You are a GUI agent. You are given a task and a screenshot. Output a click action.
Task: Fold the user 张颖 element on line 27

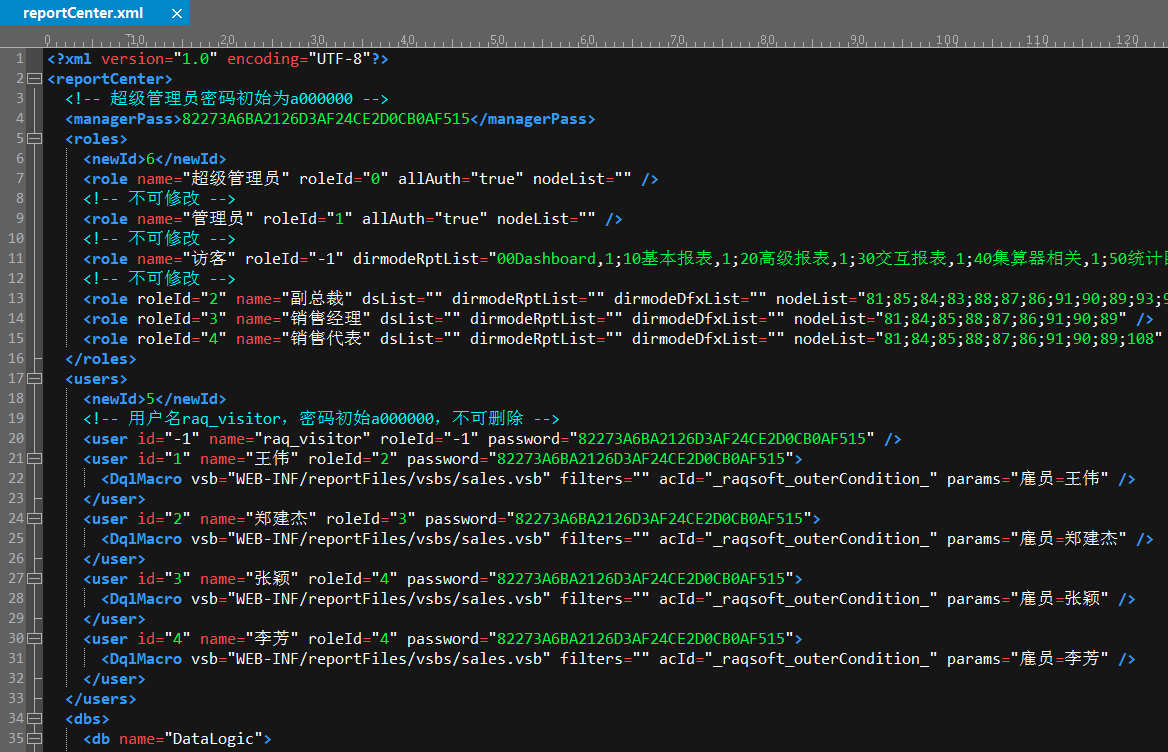[34, 579]
